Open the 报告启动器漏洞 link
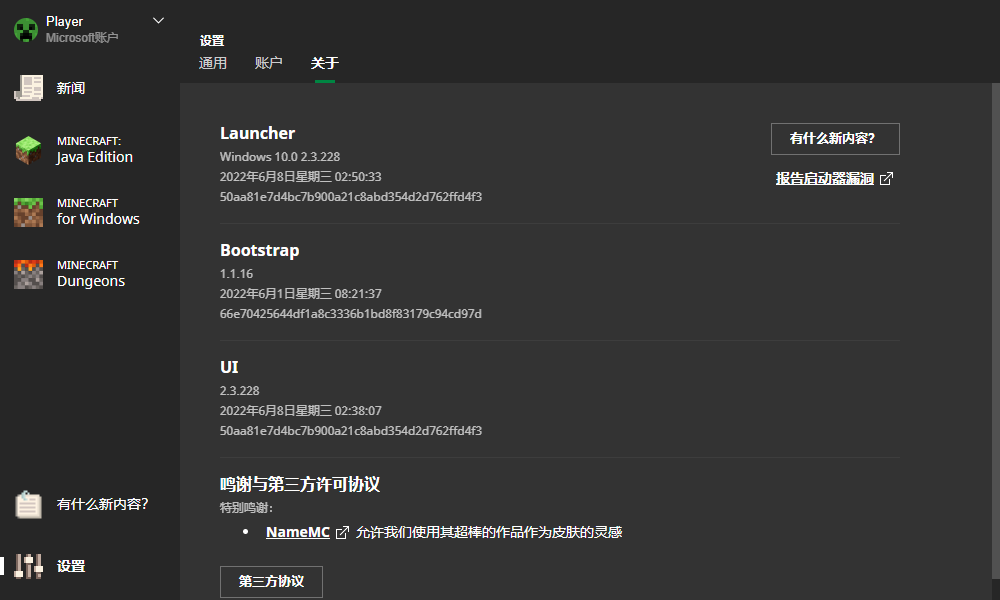The width and height of the screenshot is (1000, 600). tap(825, 179)
